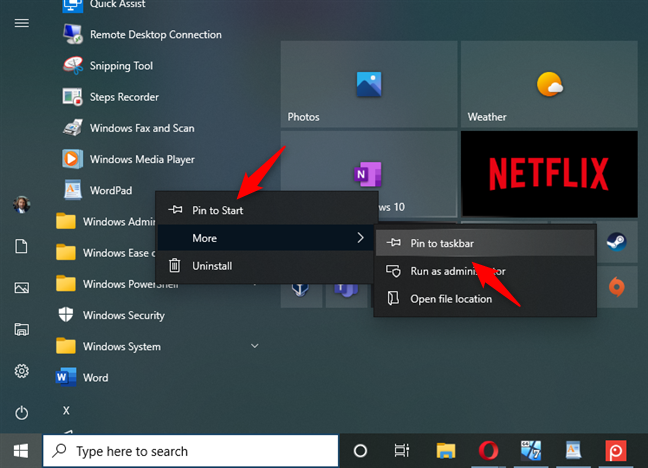
Task: Open the Weather tile
Action: coord(549,84)
